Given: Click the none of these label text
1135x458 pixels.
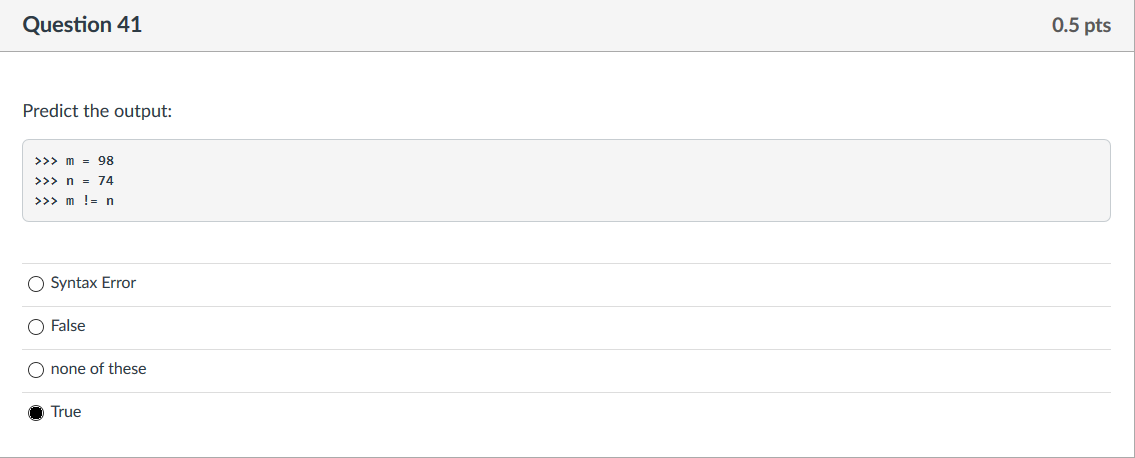Looking at the screenshot, I should click(98, 368).
